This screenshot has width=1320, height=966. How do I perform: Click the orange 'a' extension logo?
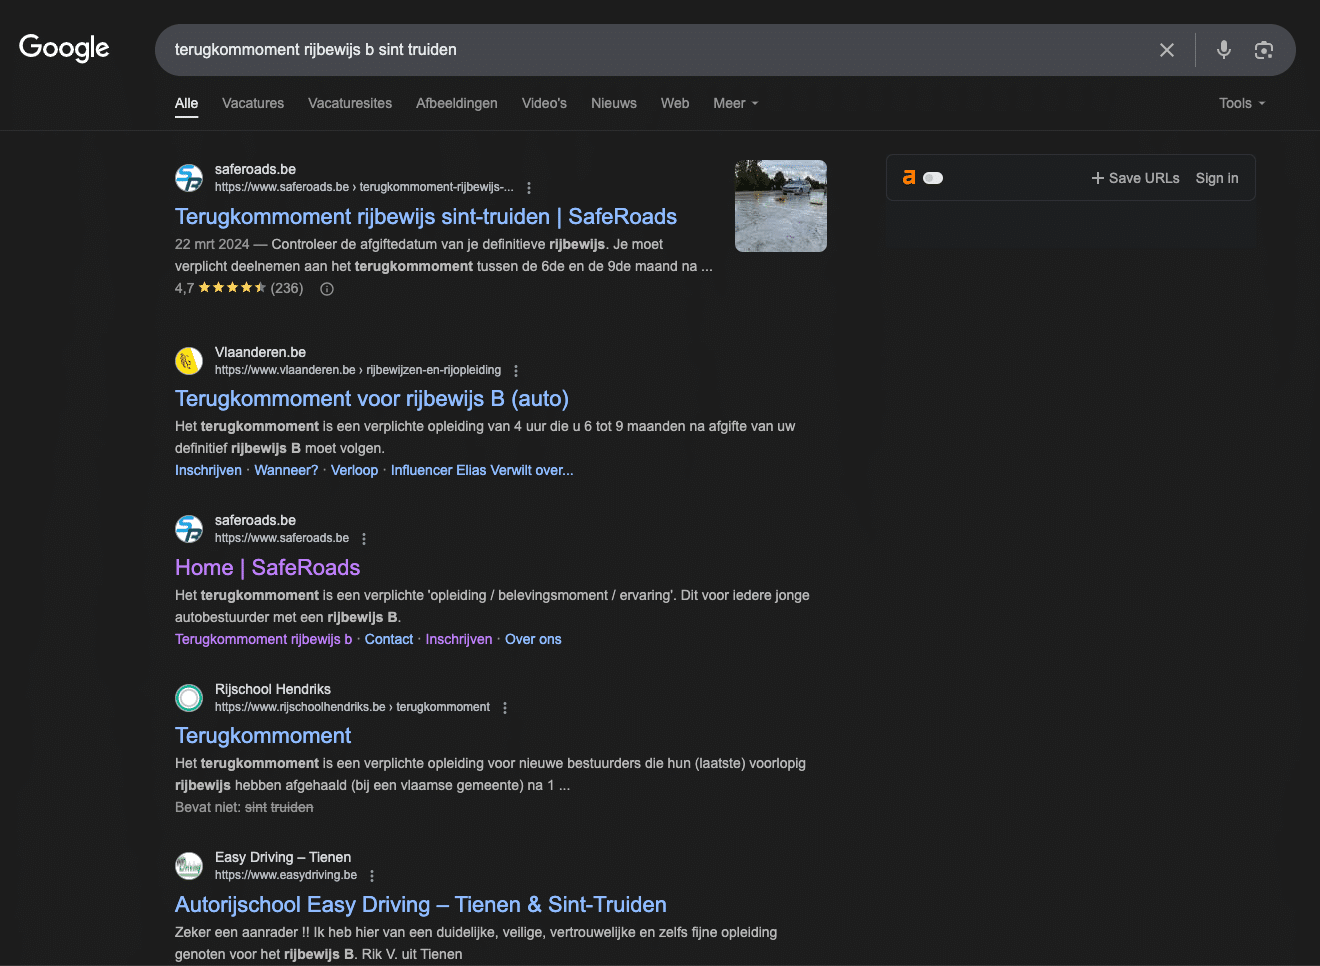pos(909,177)
